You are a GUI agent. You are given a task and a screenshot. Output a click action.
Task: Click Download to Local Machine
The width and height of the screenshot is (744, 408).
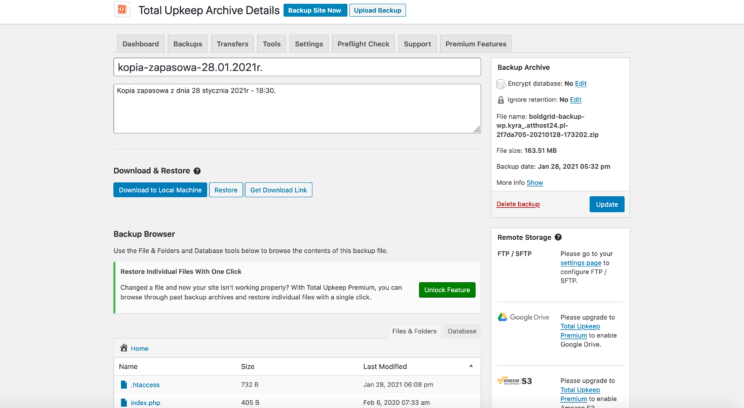(160, 190)
